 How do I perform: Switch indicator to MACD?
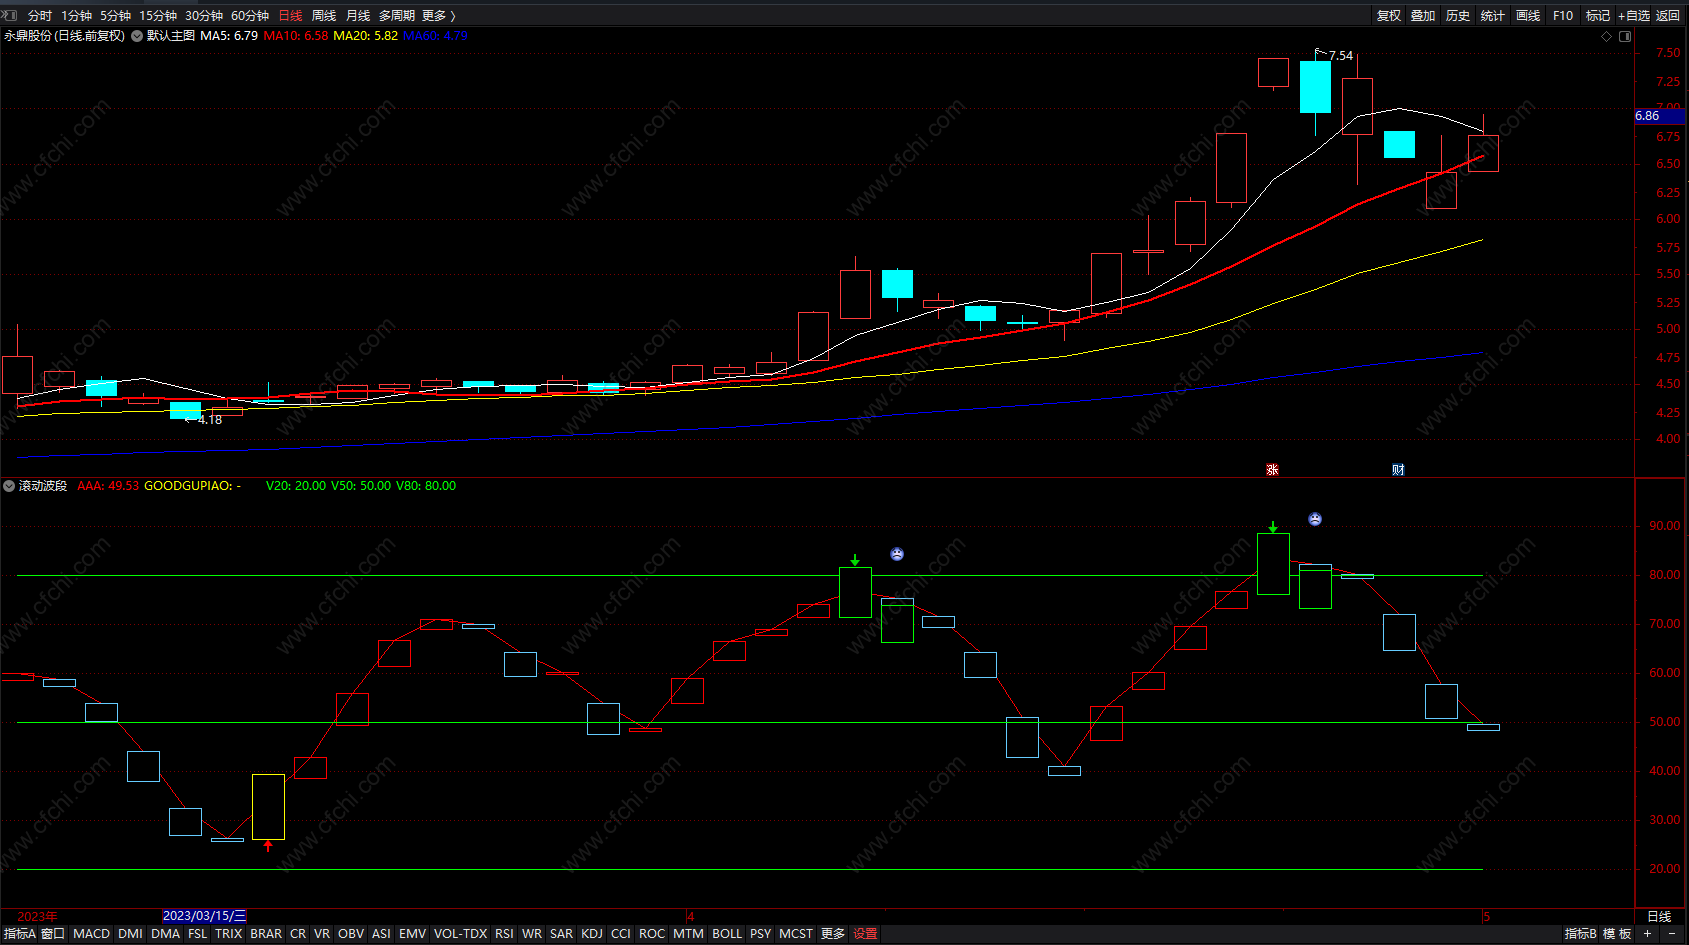(x=91, y=934)
